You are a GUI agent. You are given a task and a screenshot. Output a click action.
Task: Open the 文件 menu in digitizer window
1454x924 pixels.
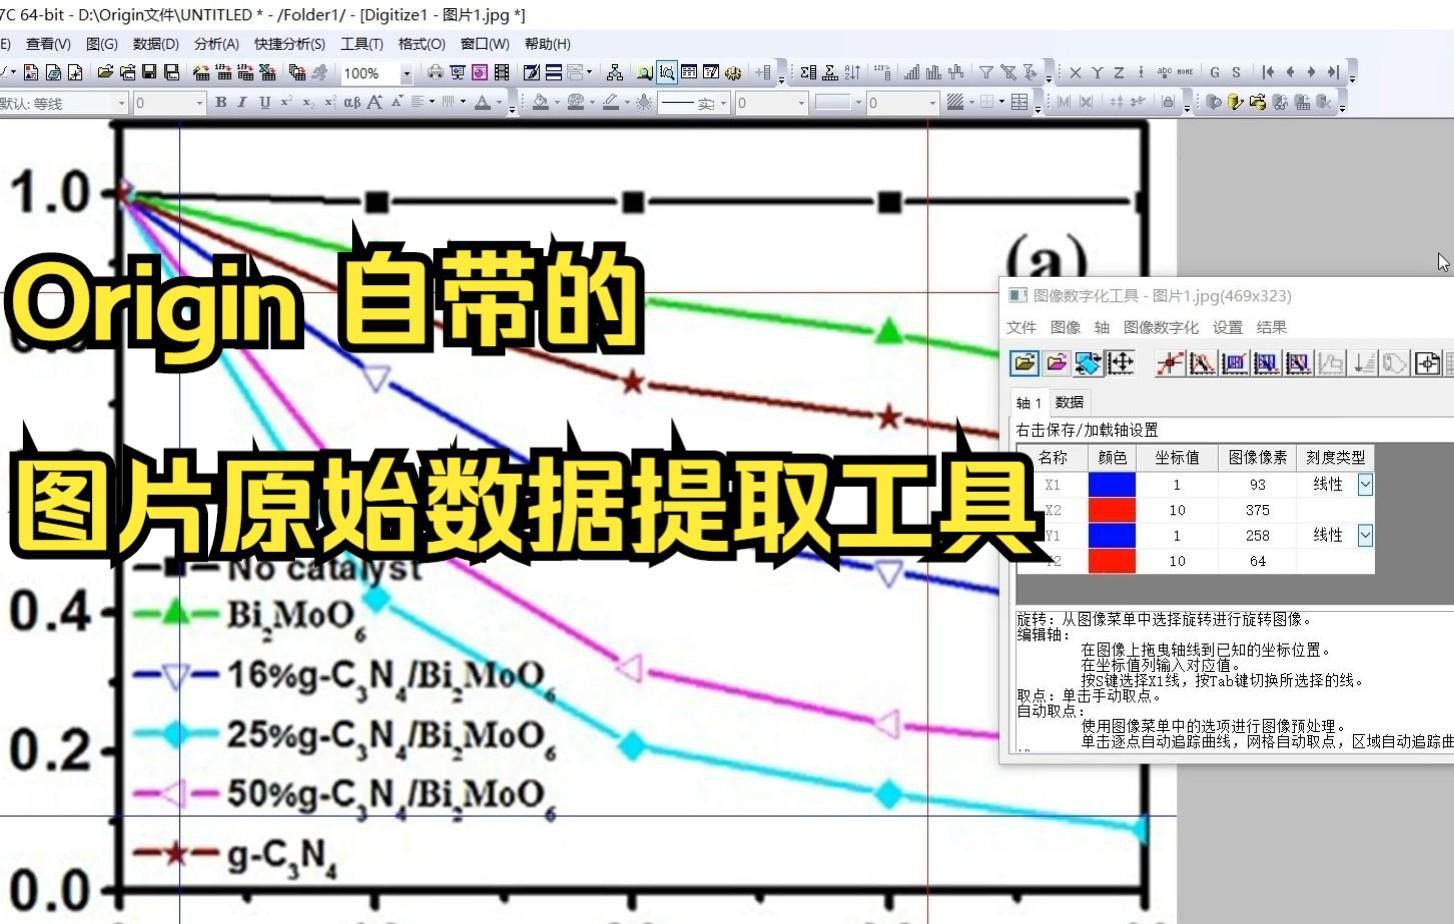point(1021,327)
